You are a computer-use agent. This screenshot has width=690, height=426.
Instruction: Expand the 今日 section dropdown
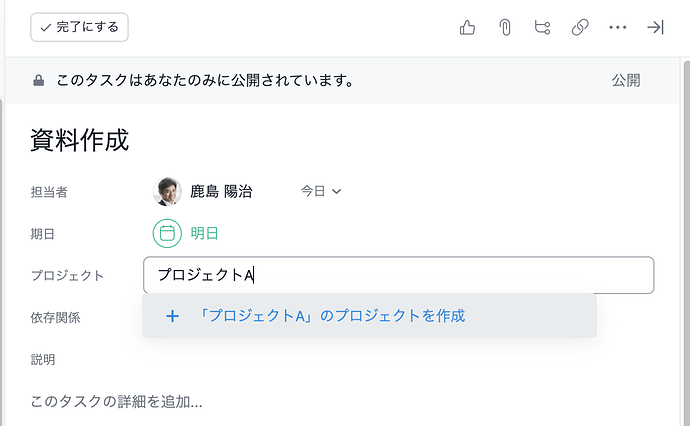coord(322,191)
